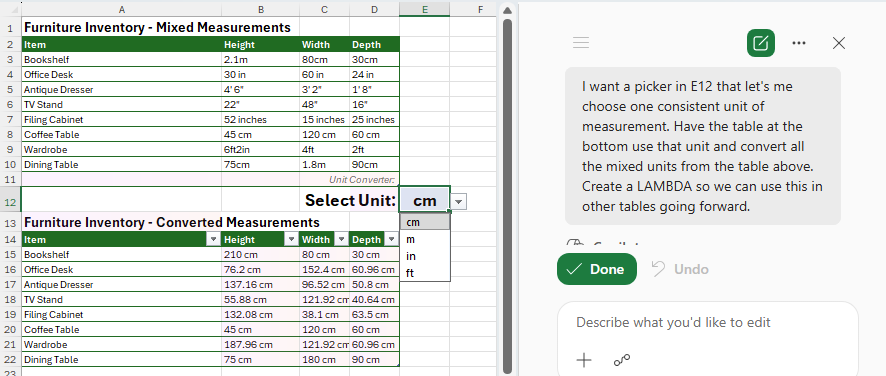Select the '76.2 cm' converted Office Desk height
The image size is (886, 376).
[x=260, y=270]
